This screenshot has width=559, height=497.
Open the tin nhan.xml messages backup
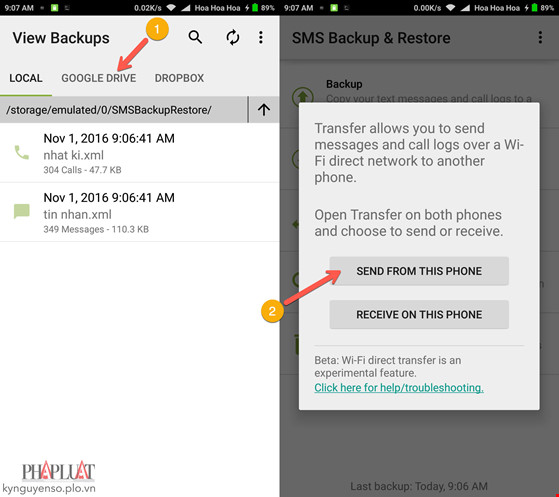(x=139, y=212)
